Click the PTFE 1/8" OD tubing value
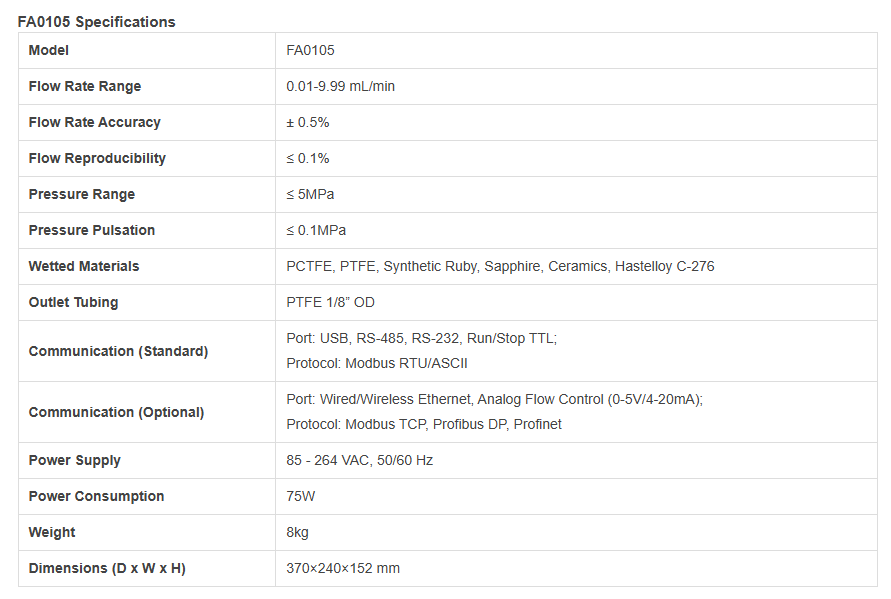 coord(331,302)
